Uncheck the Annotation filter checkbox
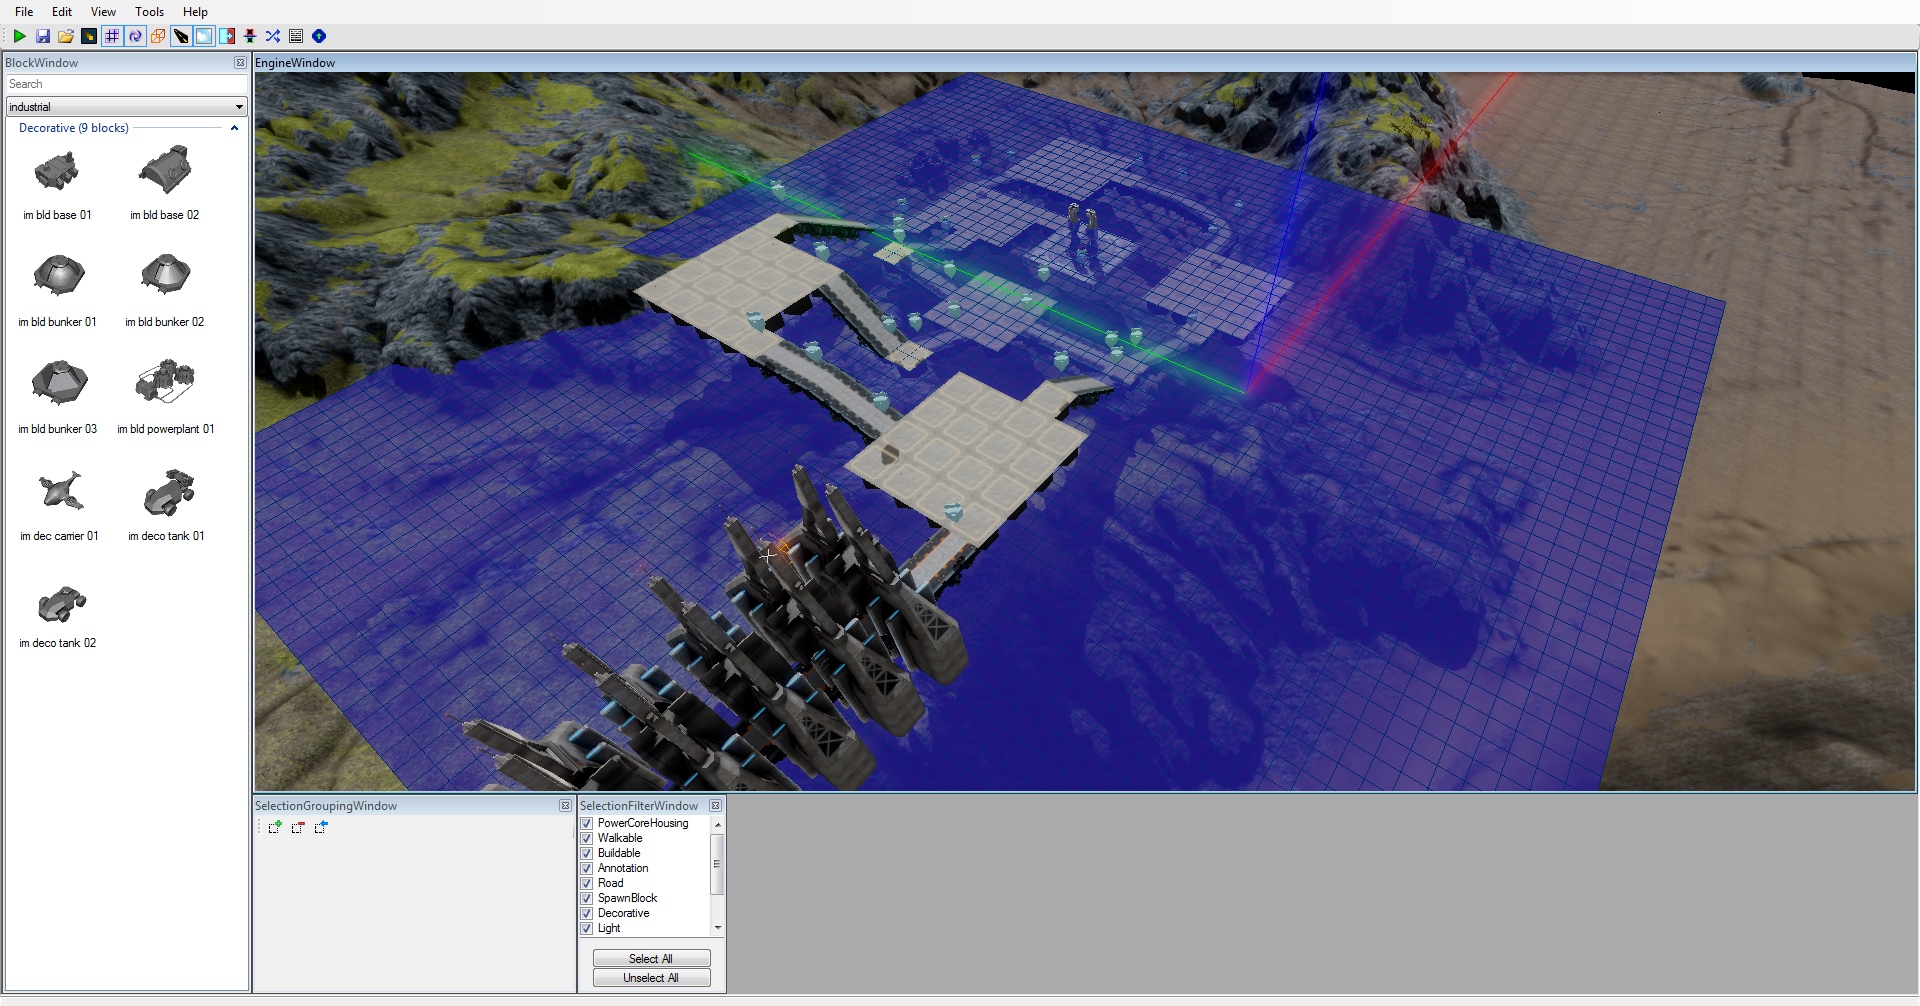1920x1006 pixels. pos(587,868)
